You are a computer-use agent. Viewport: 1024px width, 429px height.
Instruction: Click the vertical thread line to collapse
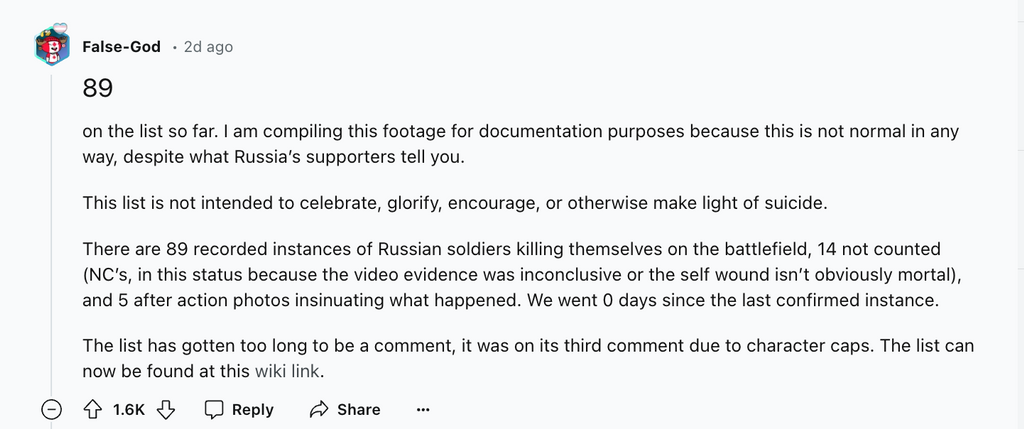(52, 230)
